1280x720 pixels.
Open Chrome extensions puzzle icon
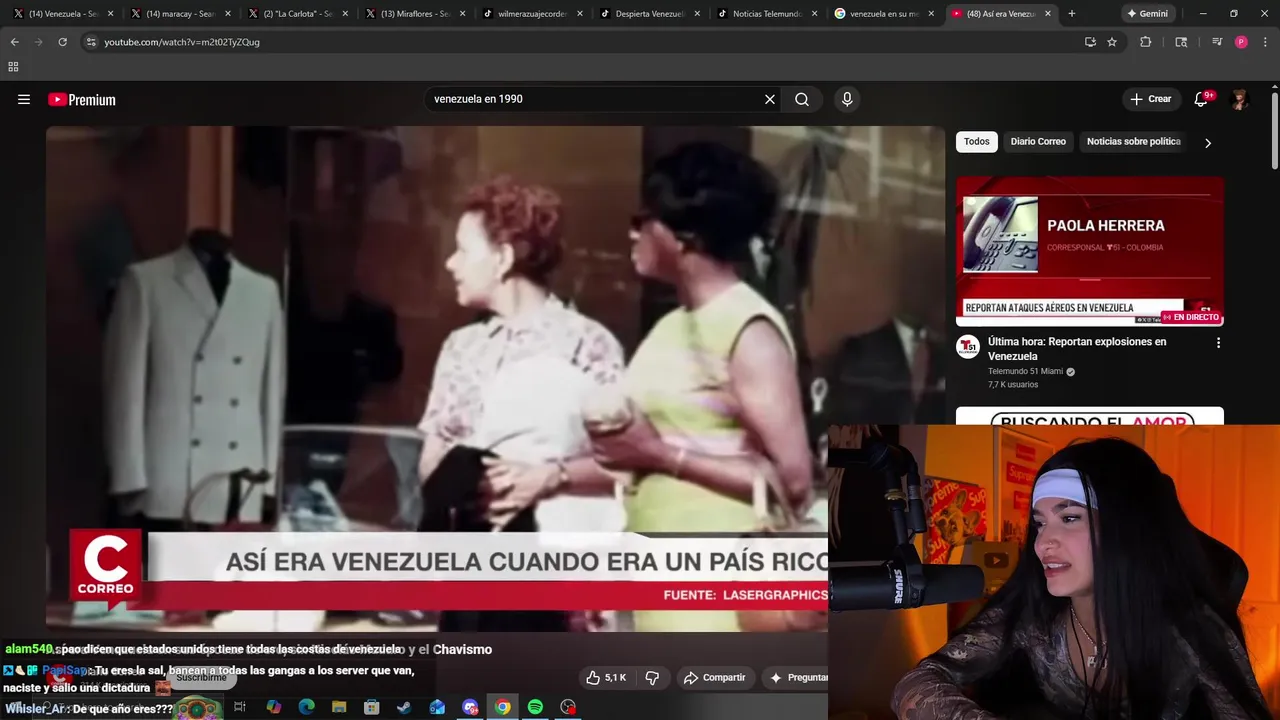click(1146, 42)
